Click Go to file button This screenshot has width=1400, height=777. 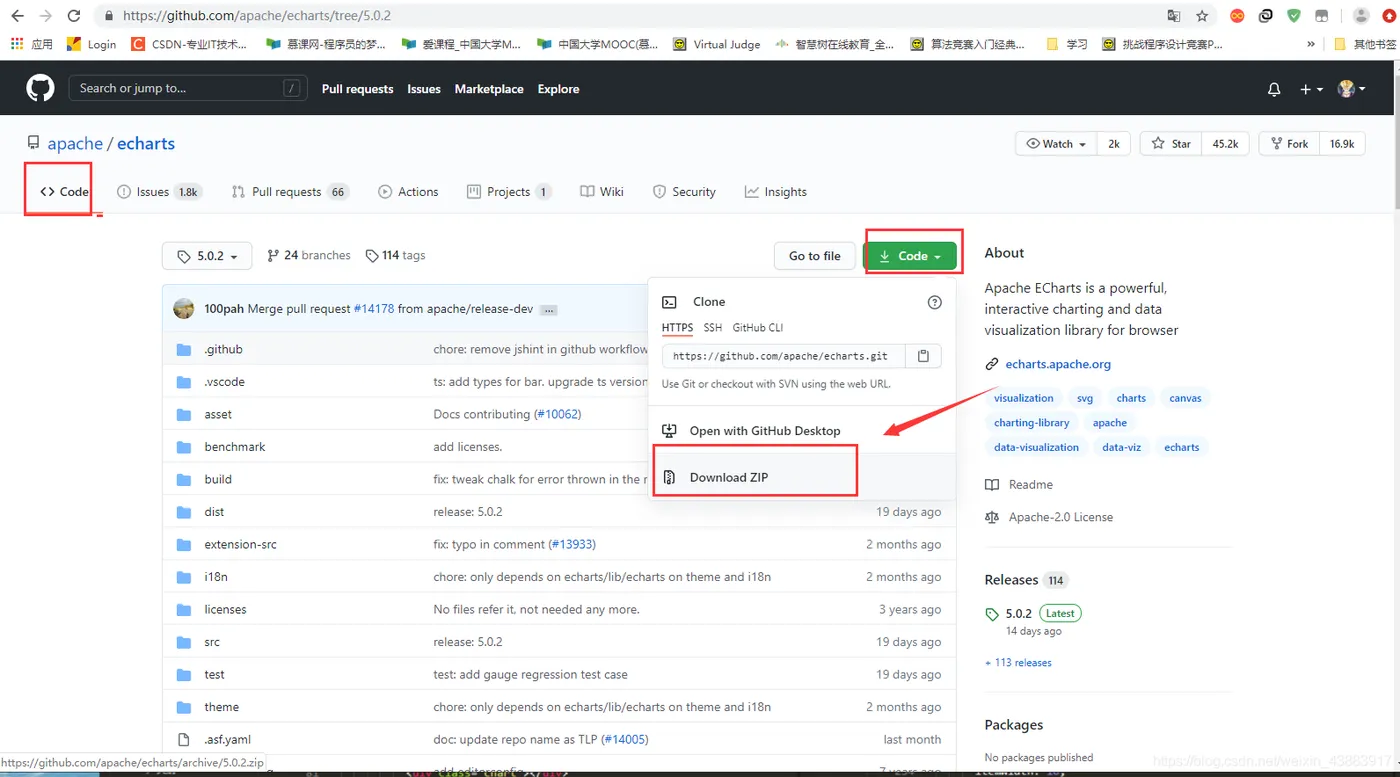click(815, 256)
